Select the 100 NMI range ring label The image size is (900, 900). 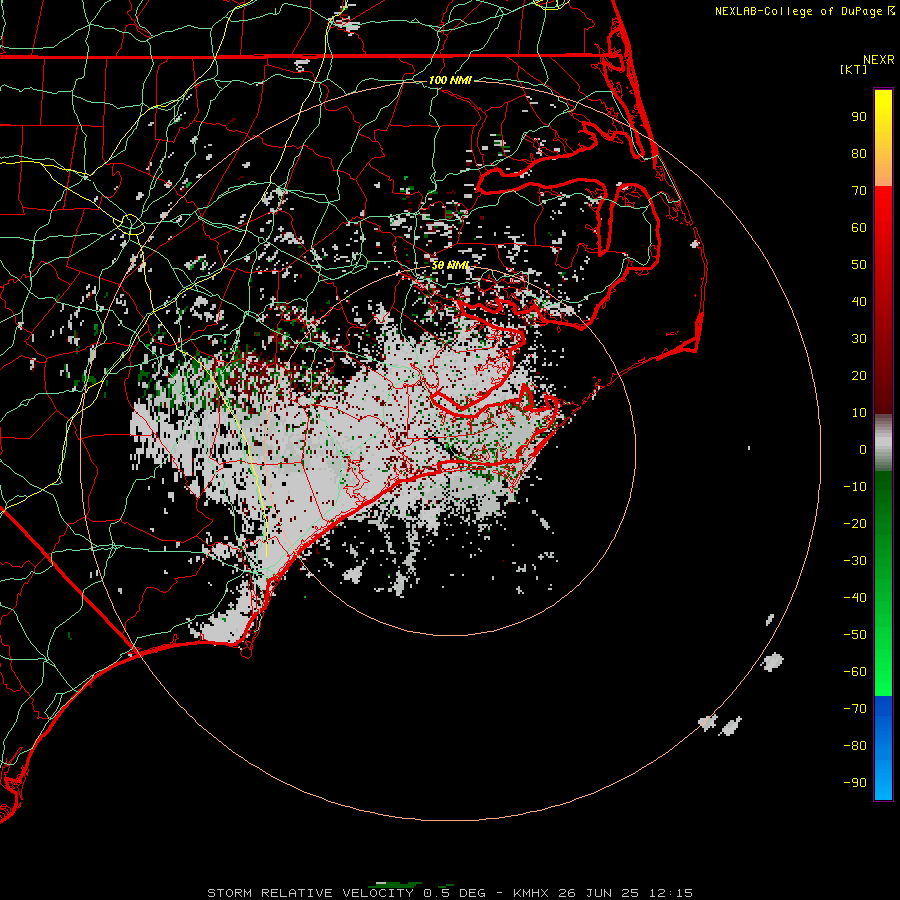point(450,80)
